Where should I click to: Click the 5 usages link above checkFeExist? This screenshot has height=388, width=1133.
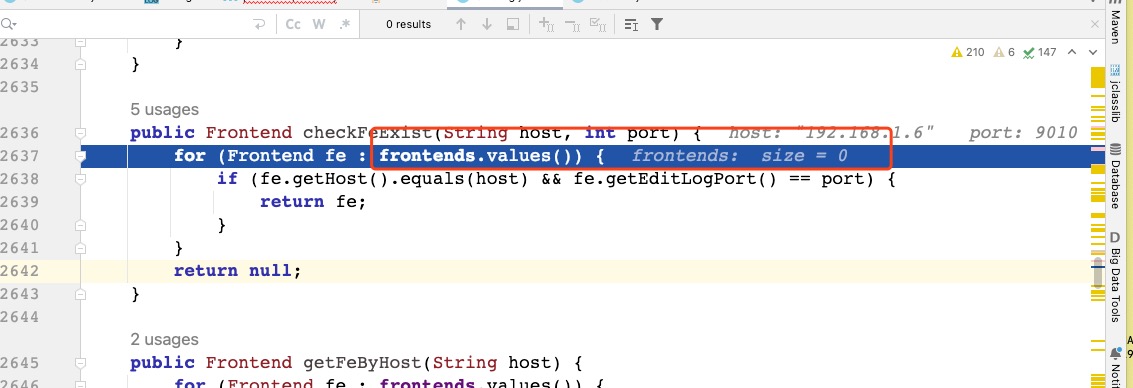pos(164,110)
